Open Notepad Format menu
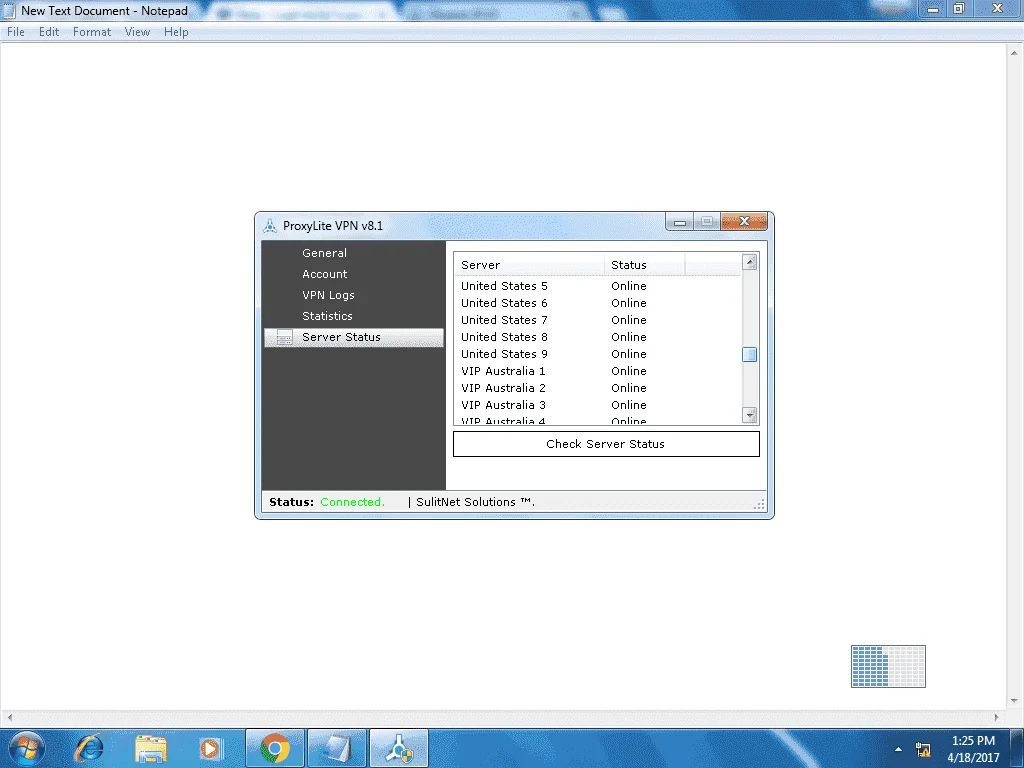1024x768 pixels. pyautogui.click(x=91, y=31)
